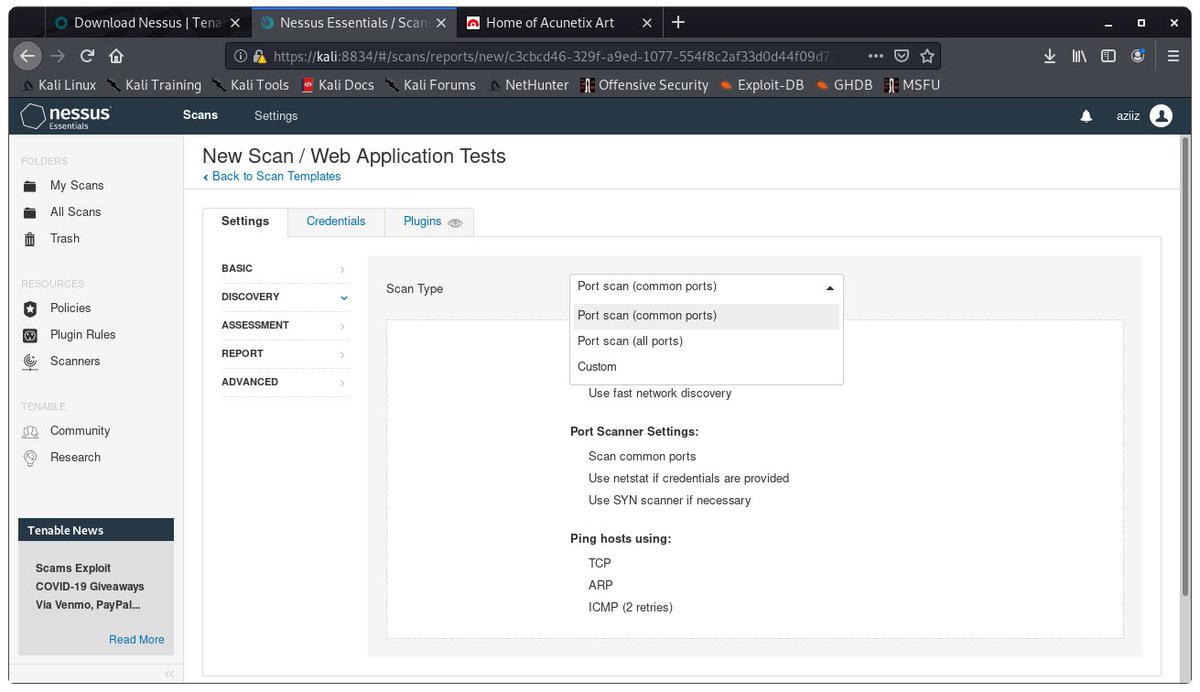Click the My Scans folder icon
This screenshot has height=692, width=1200.
point(30,186)
